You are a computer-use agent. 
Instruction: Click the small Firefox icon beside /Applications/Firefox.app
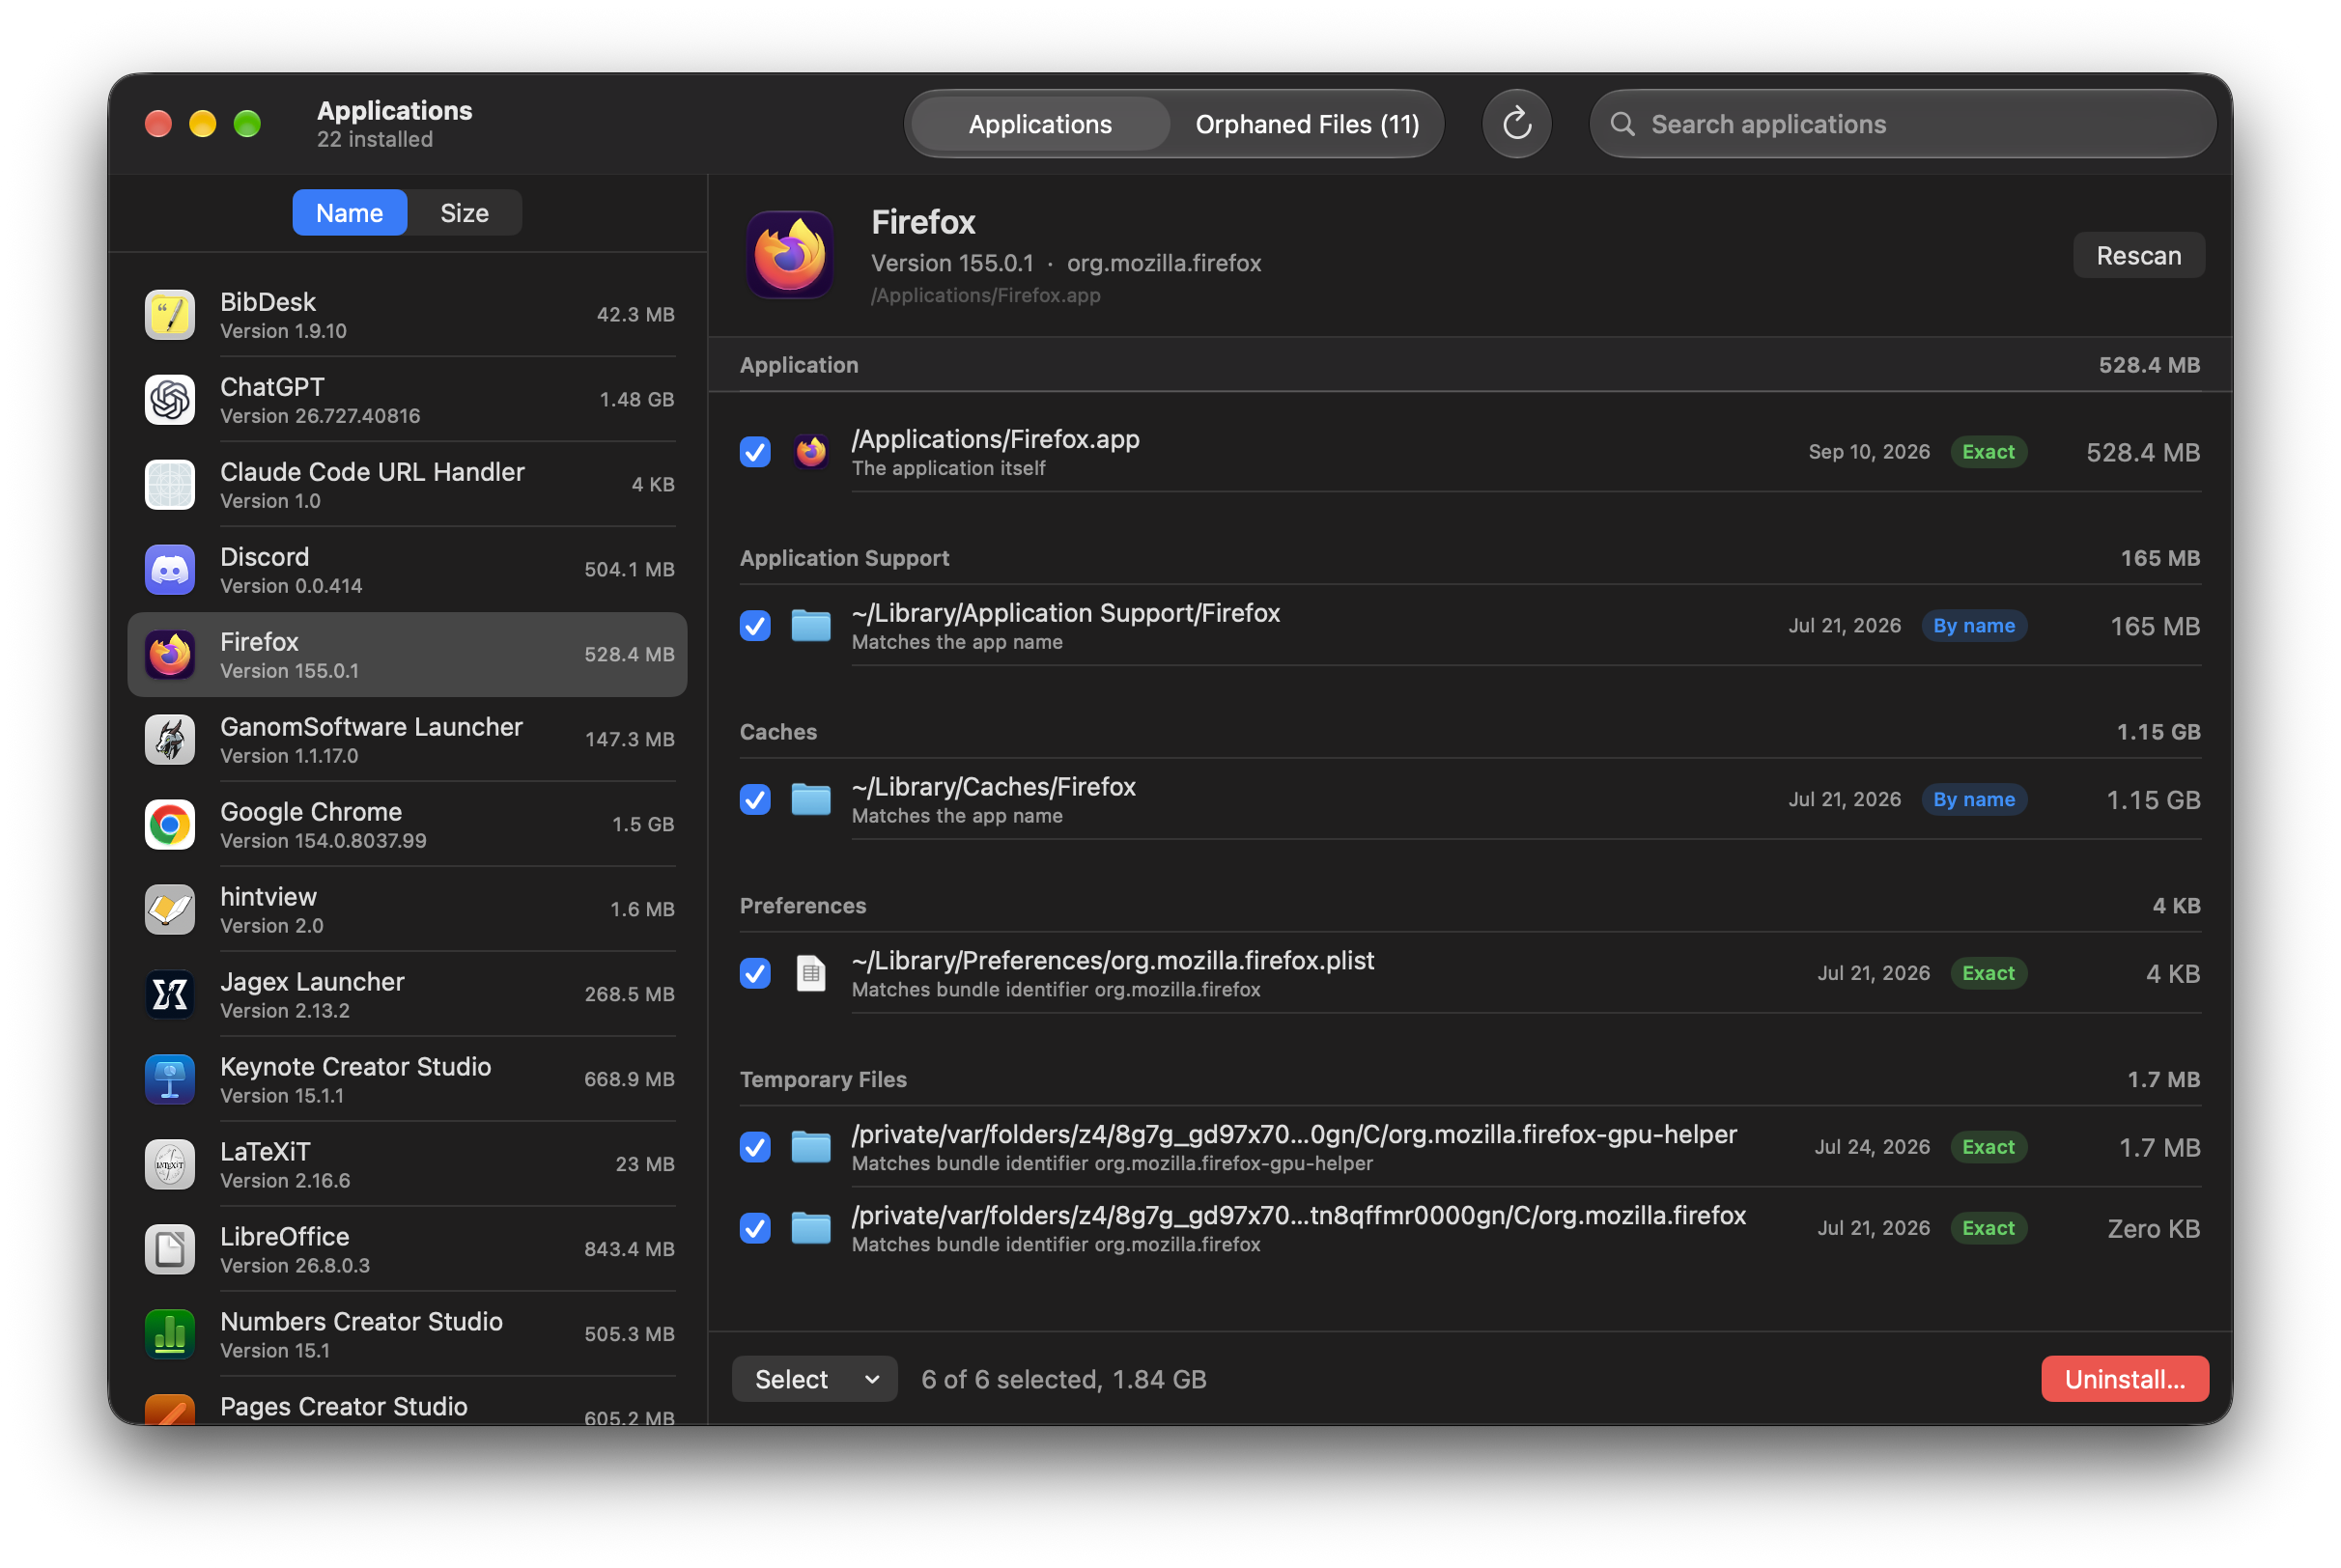(811, 452)
